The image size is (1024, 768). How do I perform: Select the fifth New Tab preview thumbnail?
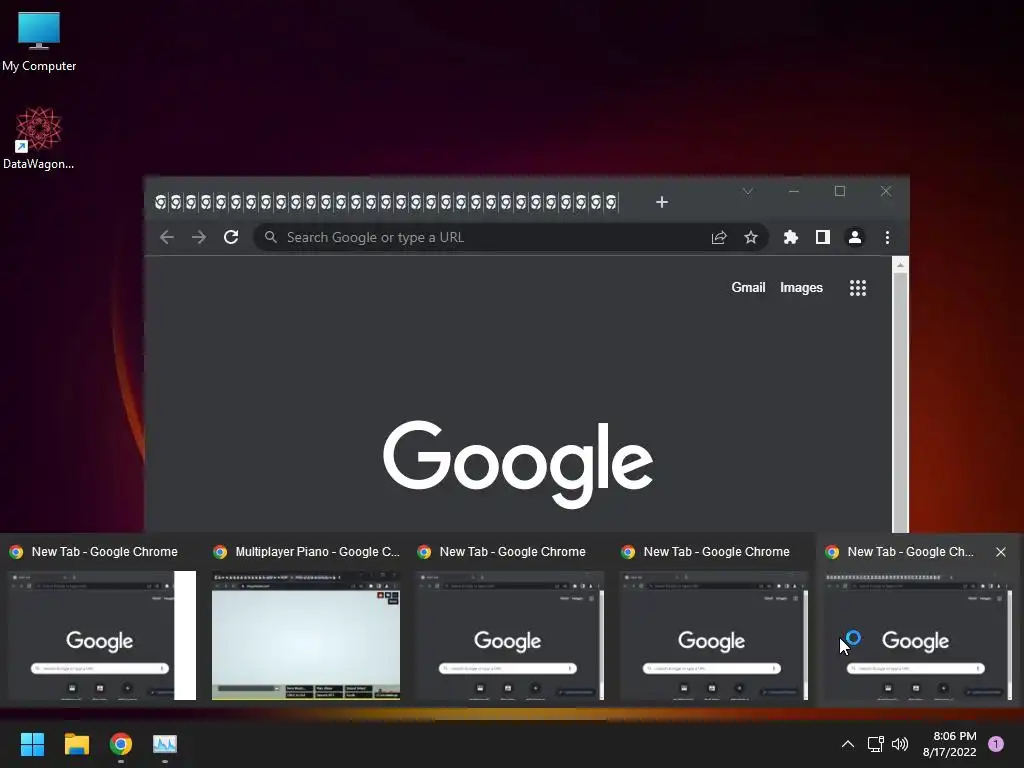pyautogui.click(x=918, y=635)
